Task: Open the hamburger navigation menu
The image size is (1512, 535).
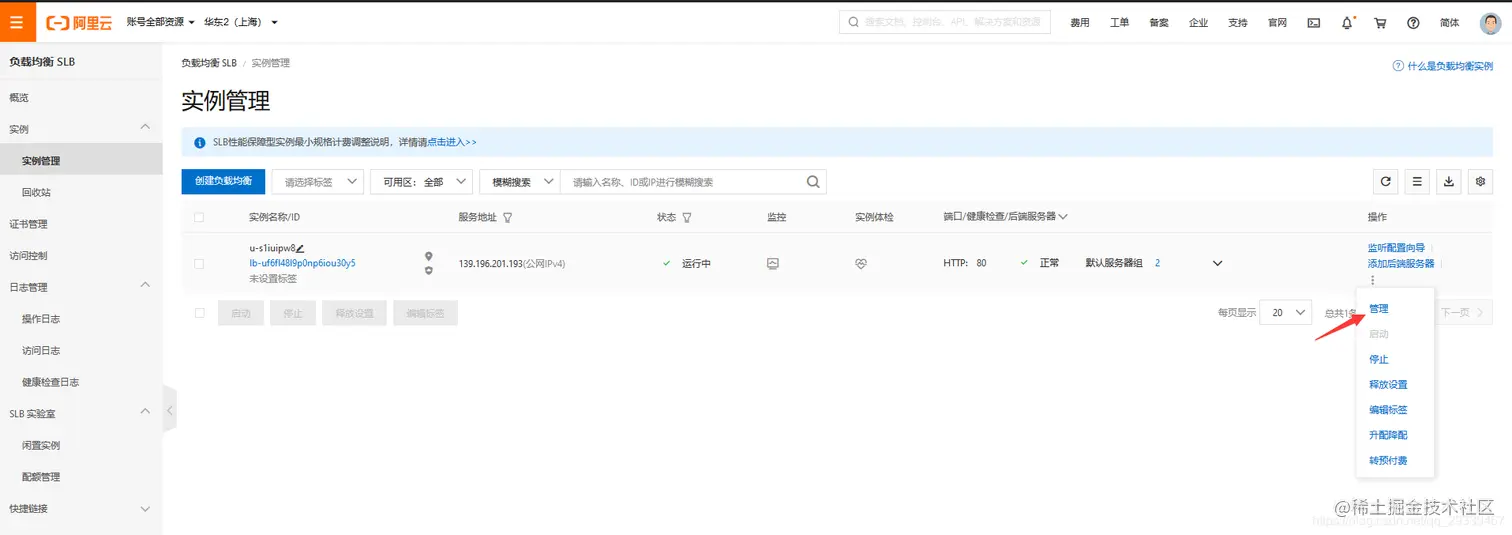Action: (18, 22)
